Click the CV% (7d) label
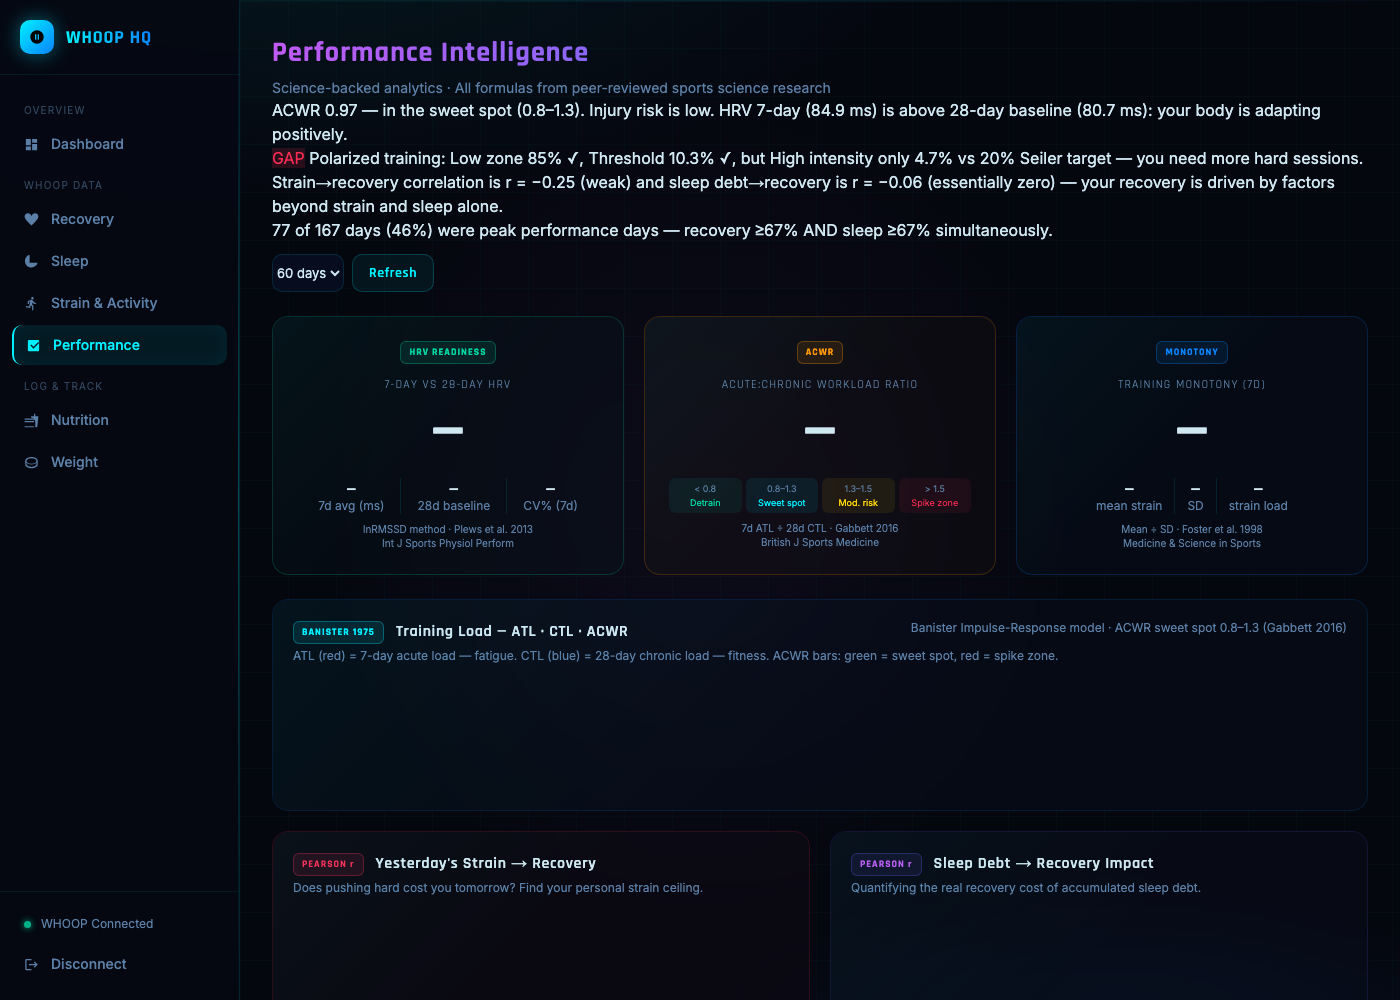The height and width of the screenshot is (1000, 1400). pos(551,506)
